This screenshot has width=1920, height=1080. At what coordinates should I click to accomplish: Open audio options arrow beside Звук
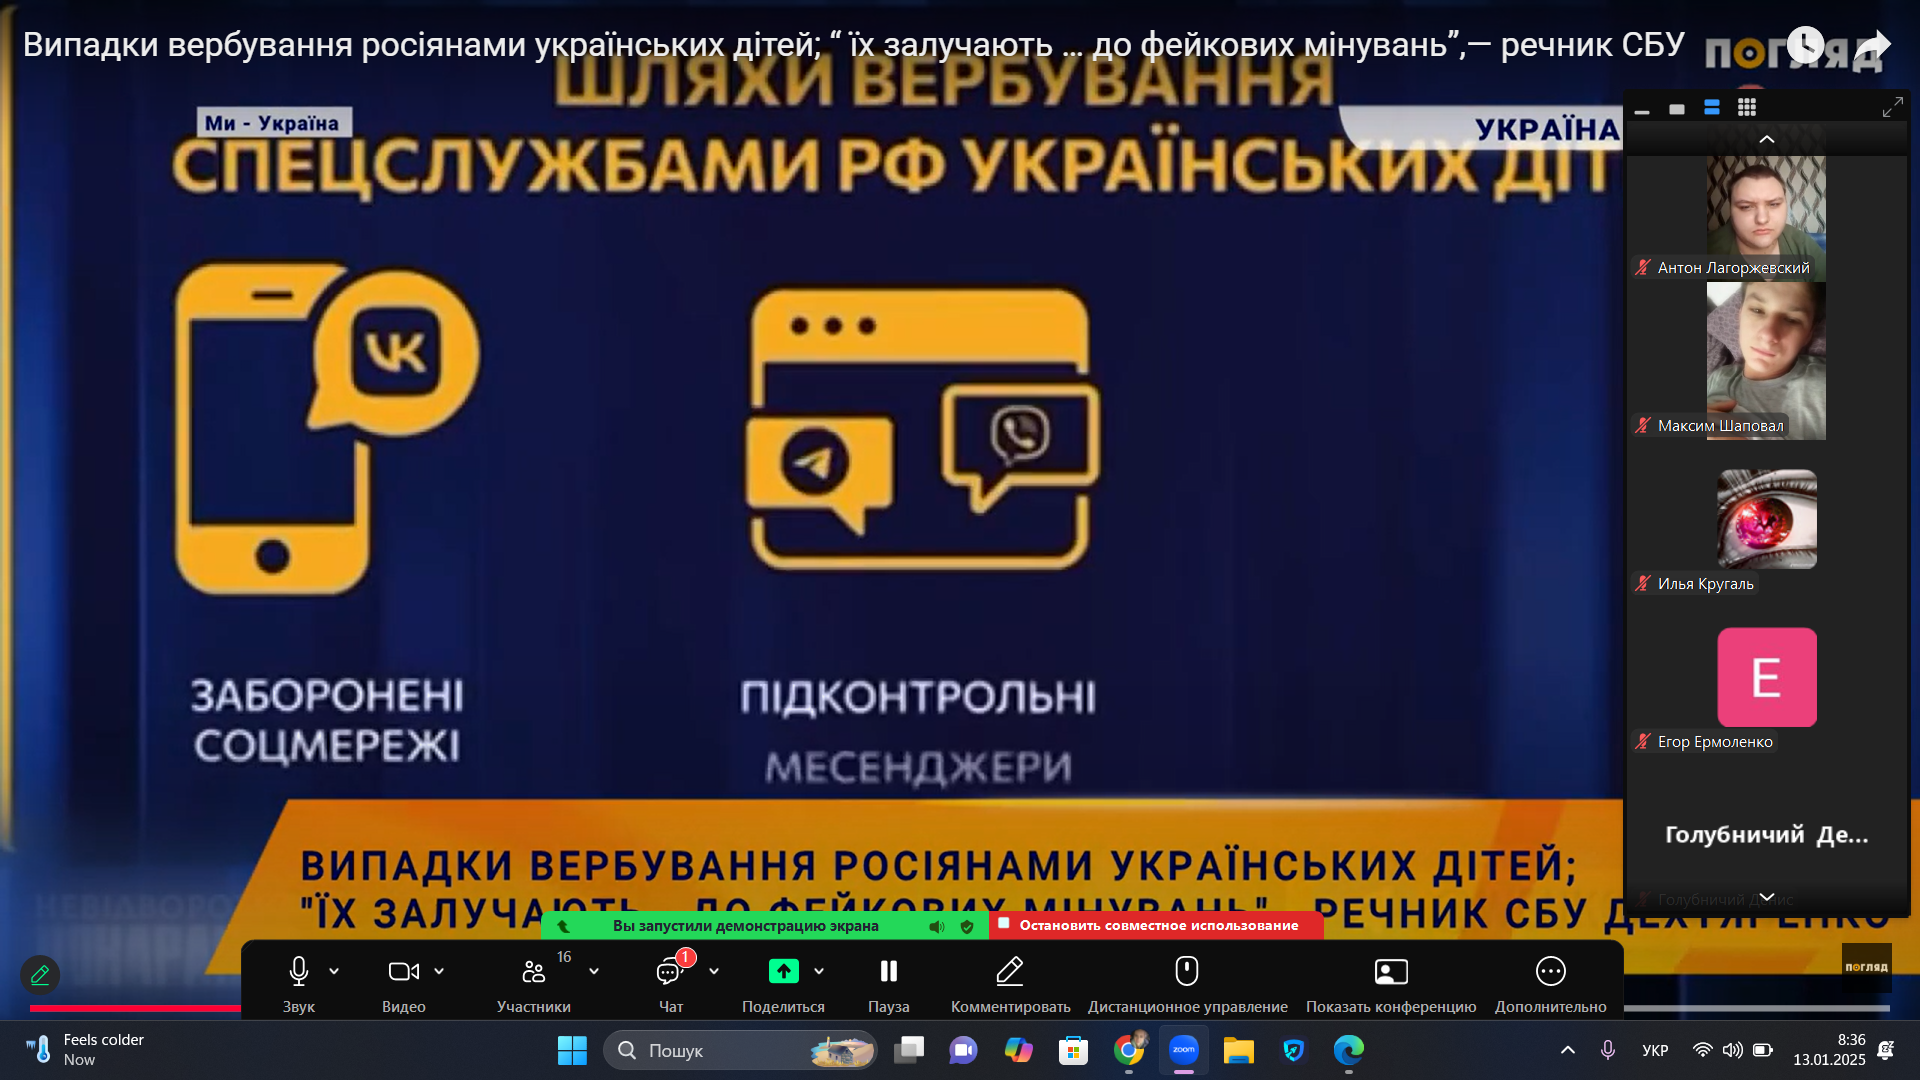point(334,971)
